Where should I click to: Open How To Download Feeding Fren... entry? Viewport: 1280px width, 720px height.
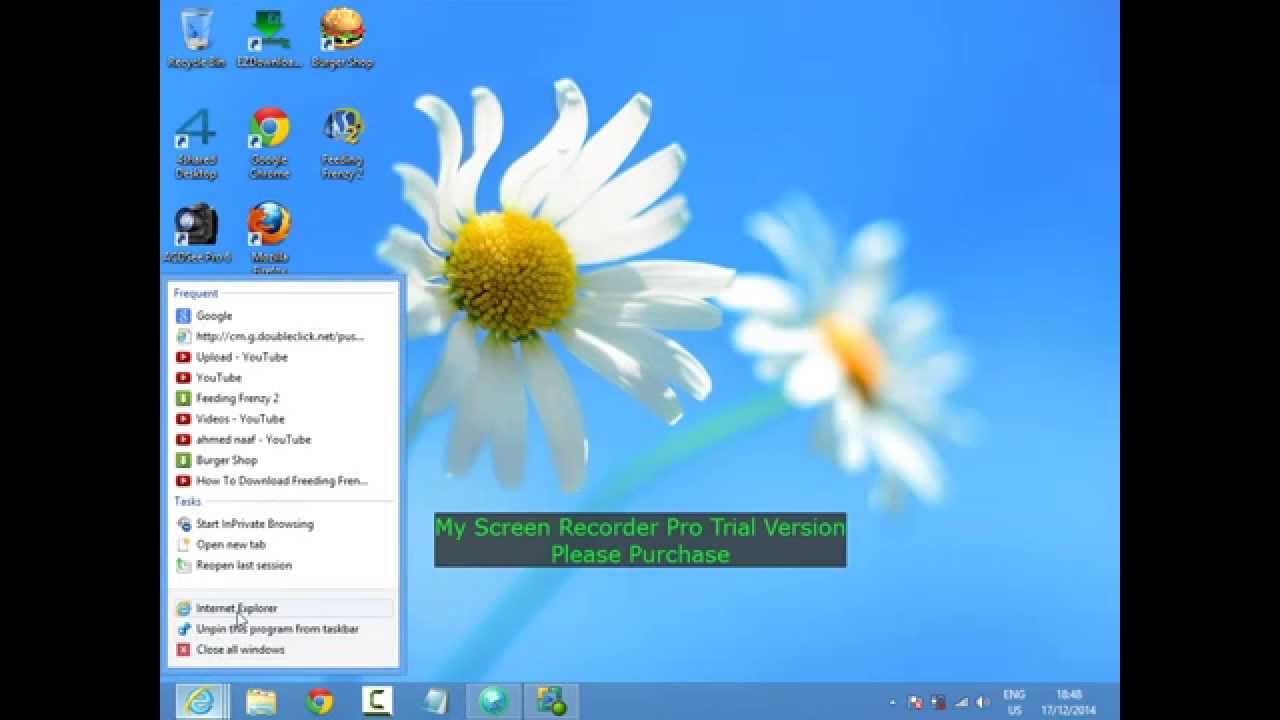point(283,481)
